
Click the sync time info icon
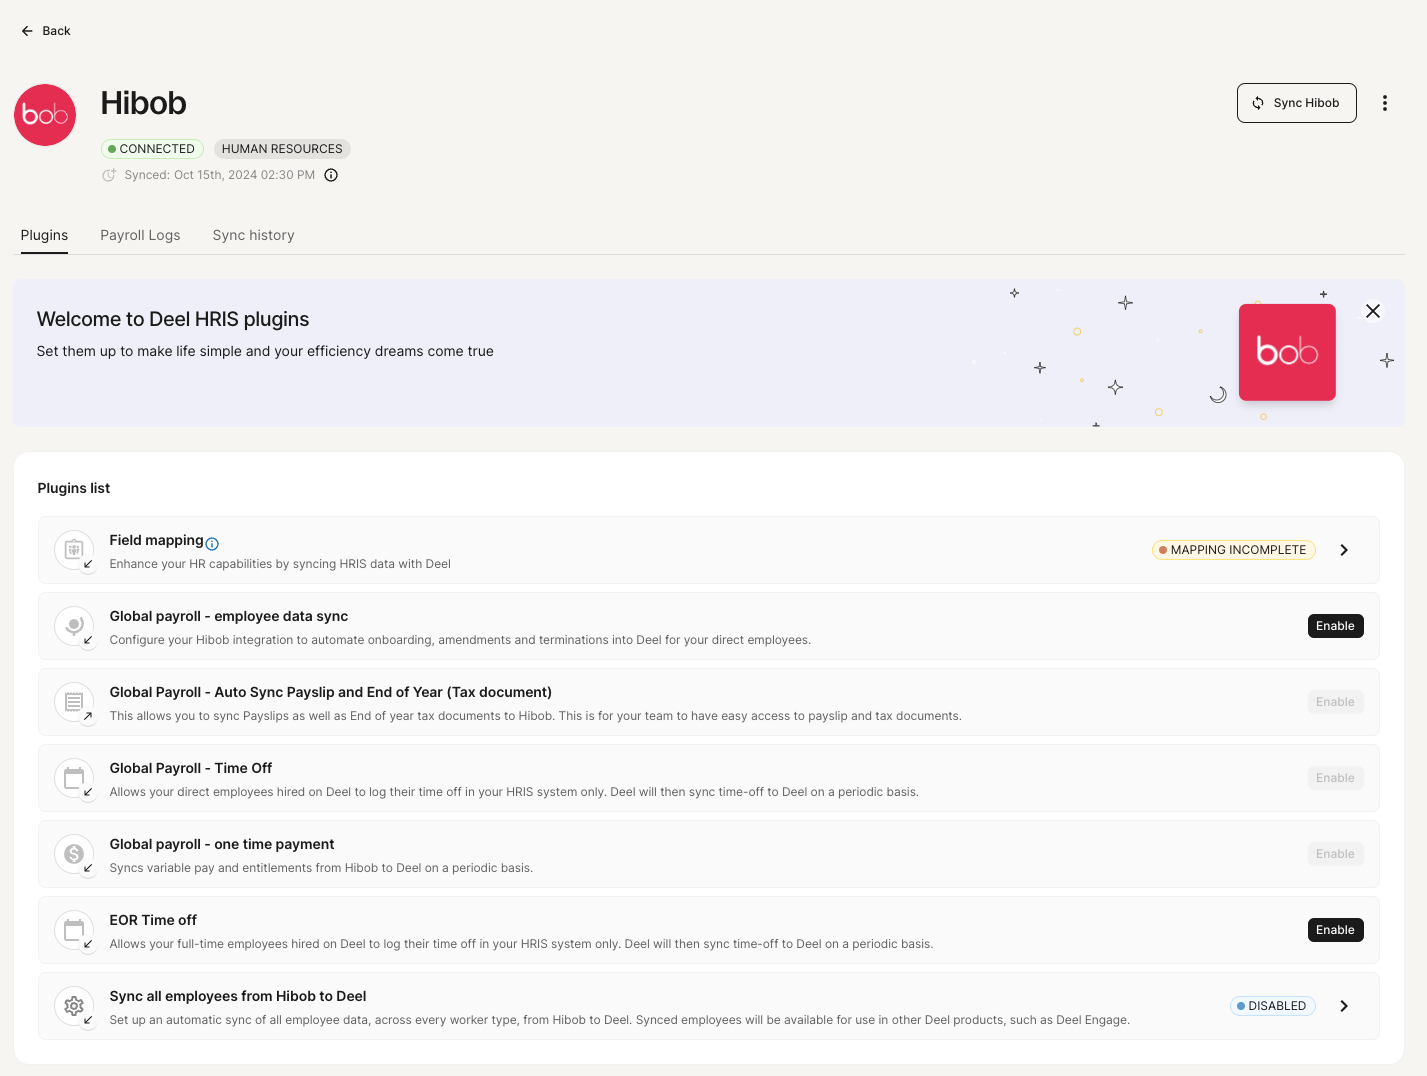click(x=331, y=175)
